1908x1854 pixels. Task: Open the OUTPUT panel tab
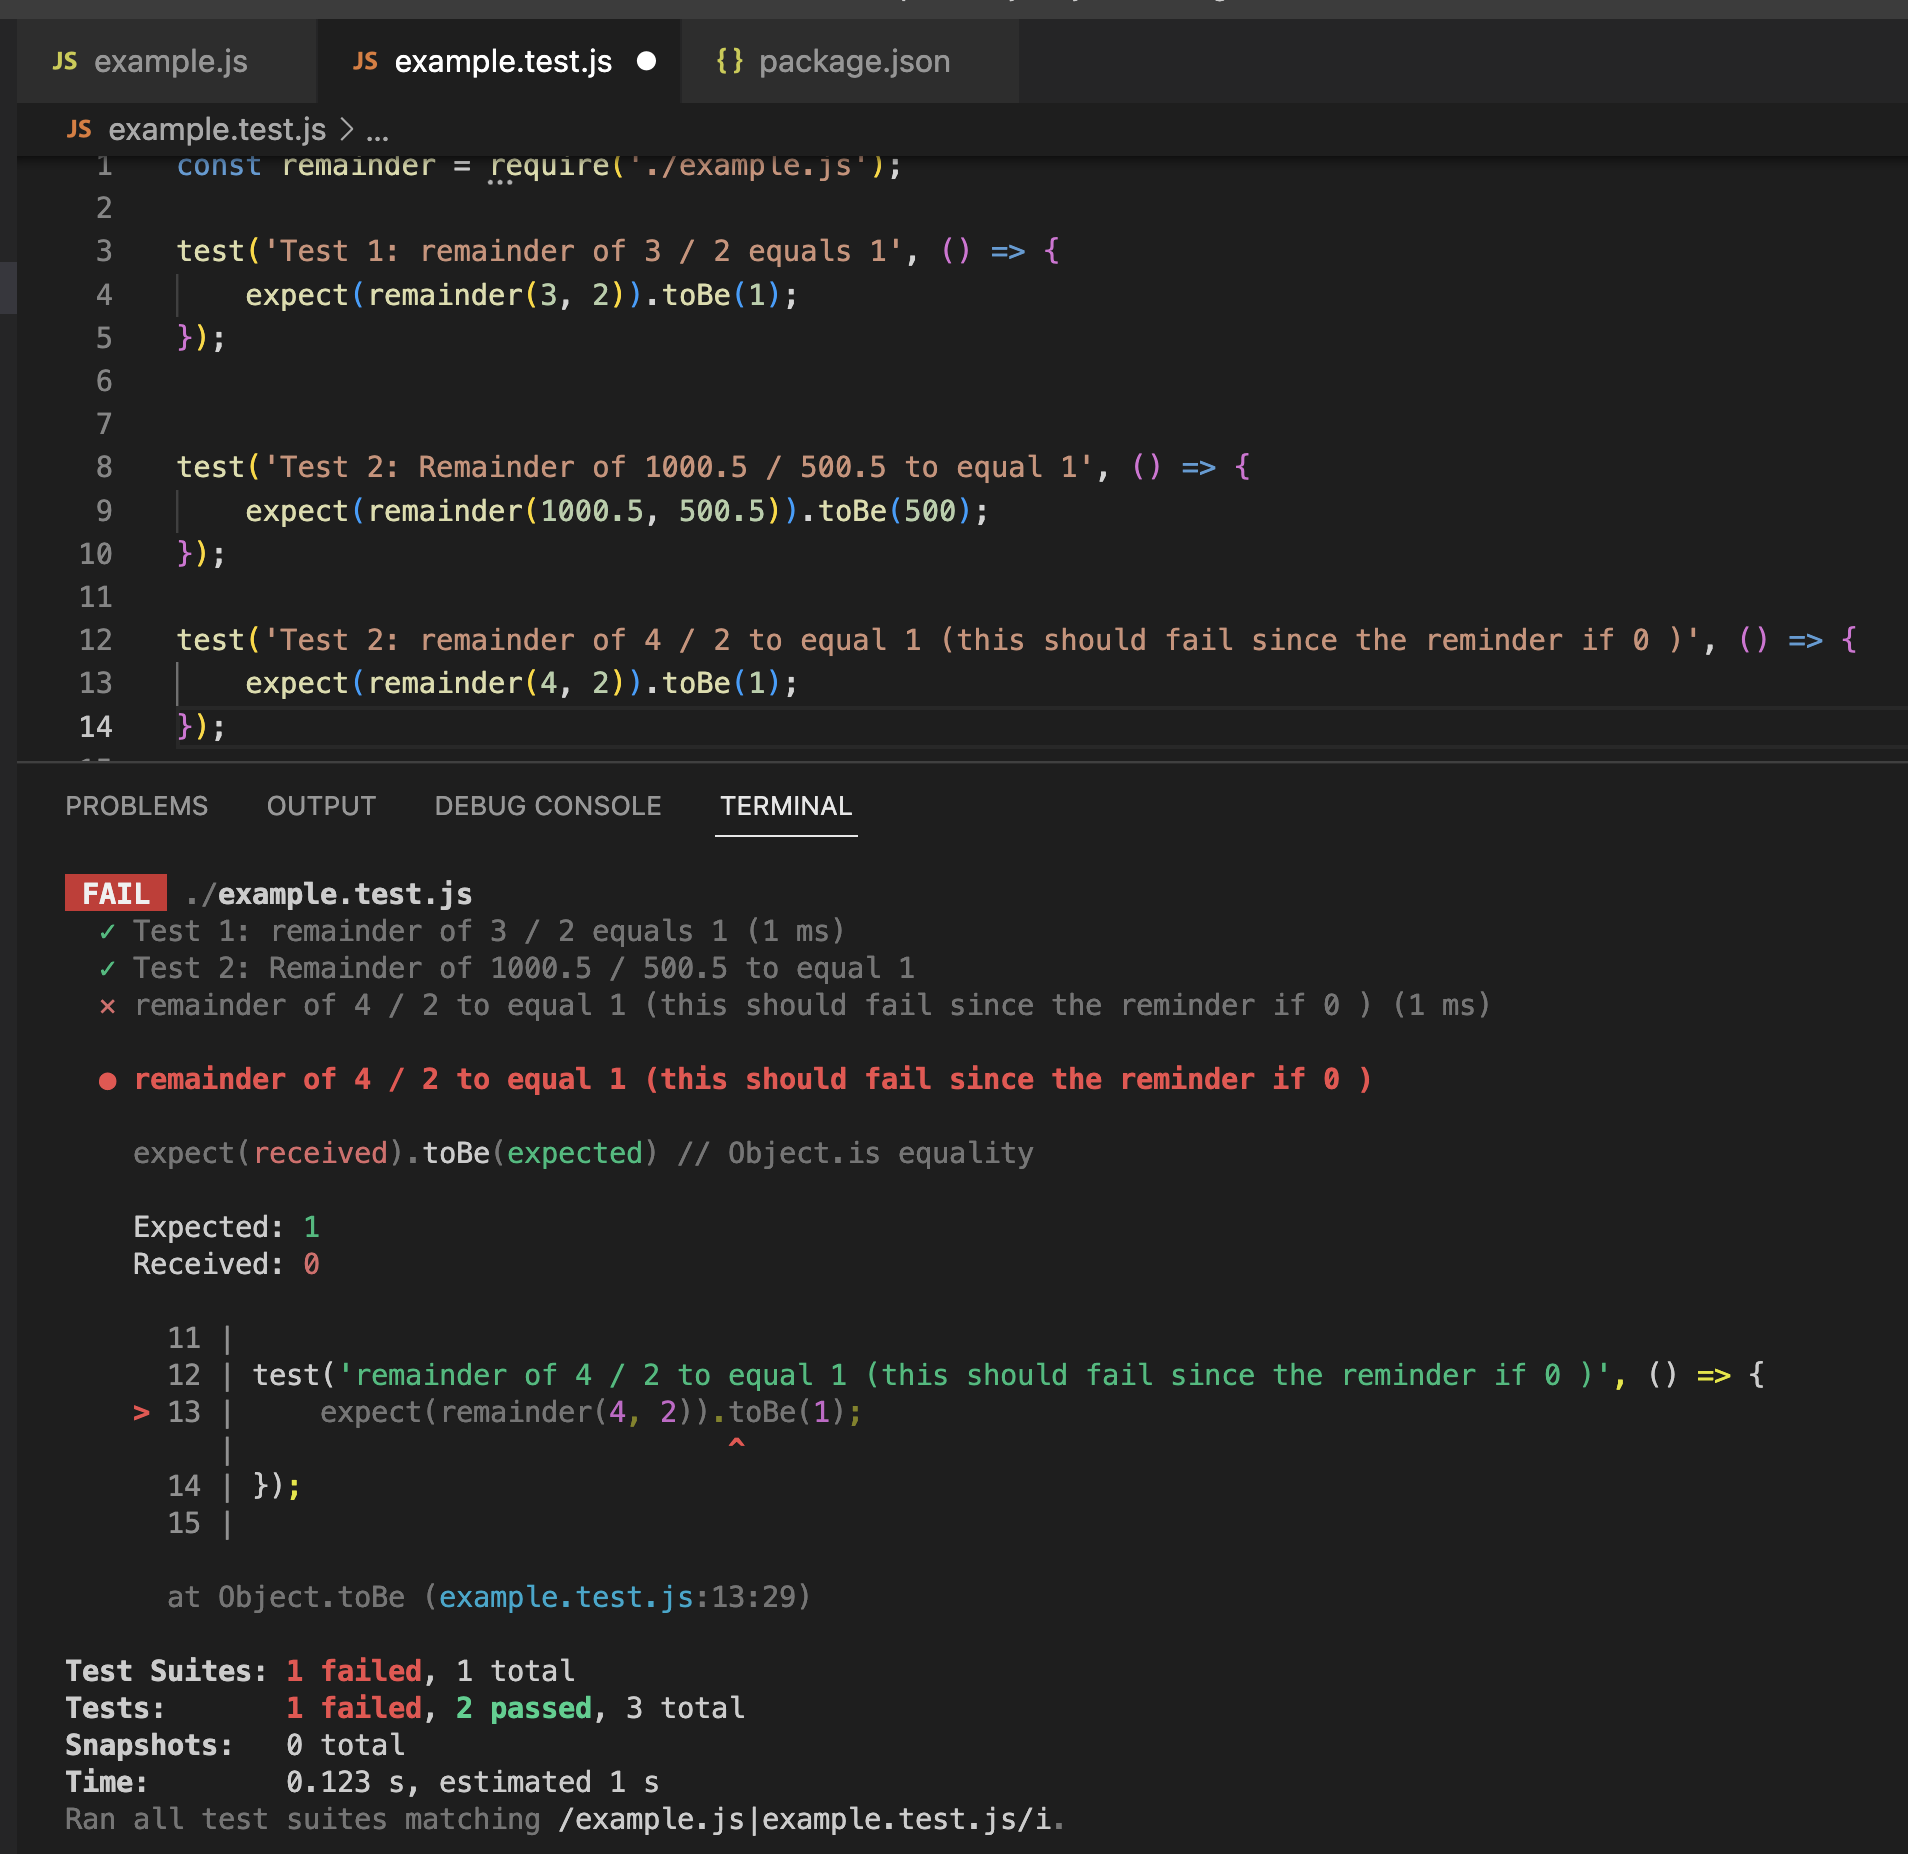[321, 806]
